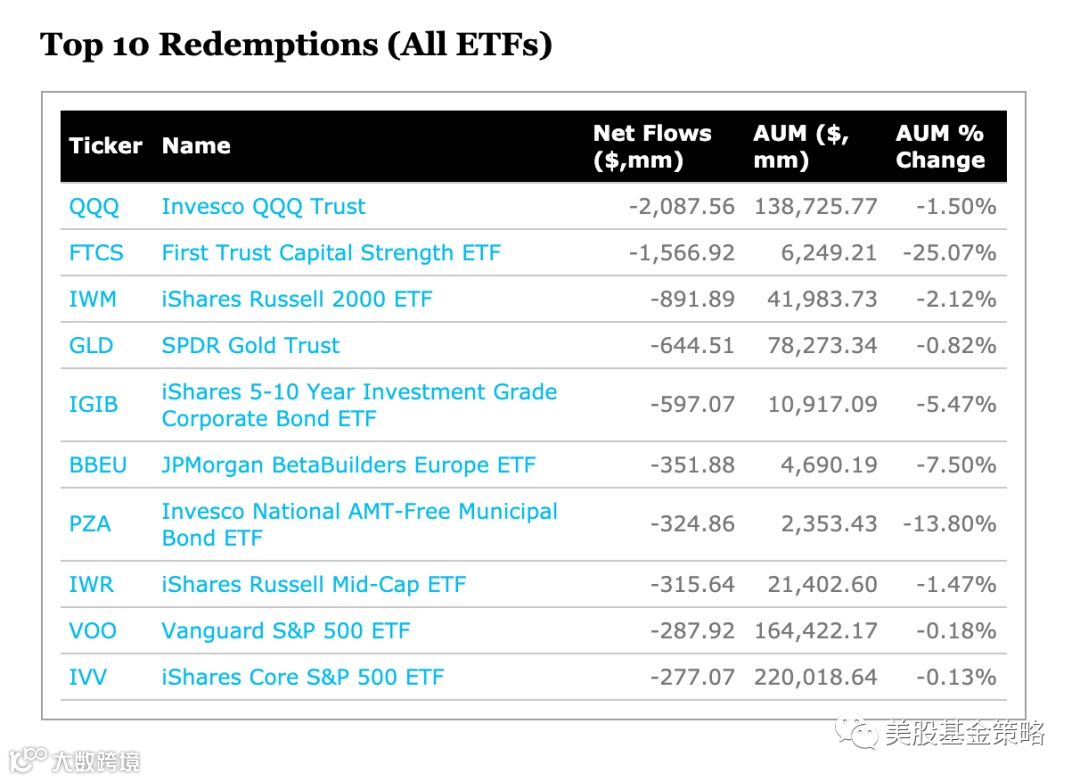This screenshot has width=1080, height=781.
Task: Open iShares Core S&P 500 ETF link
Action: click(302, 677)
